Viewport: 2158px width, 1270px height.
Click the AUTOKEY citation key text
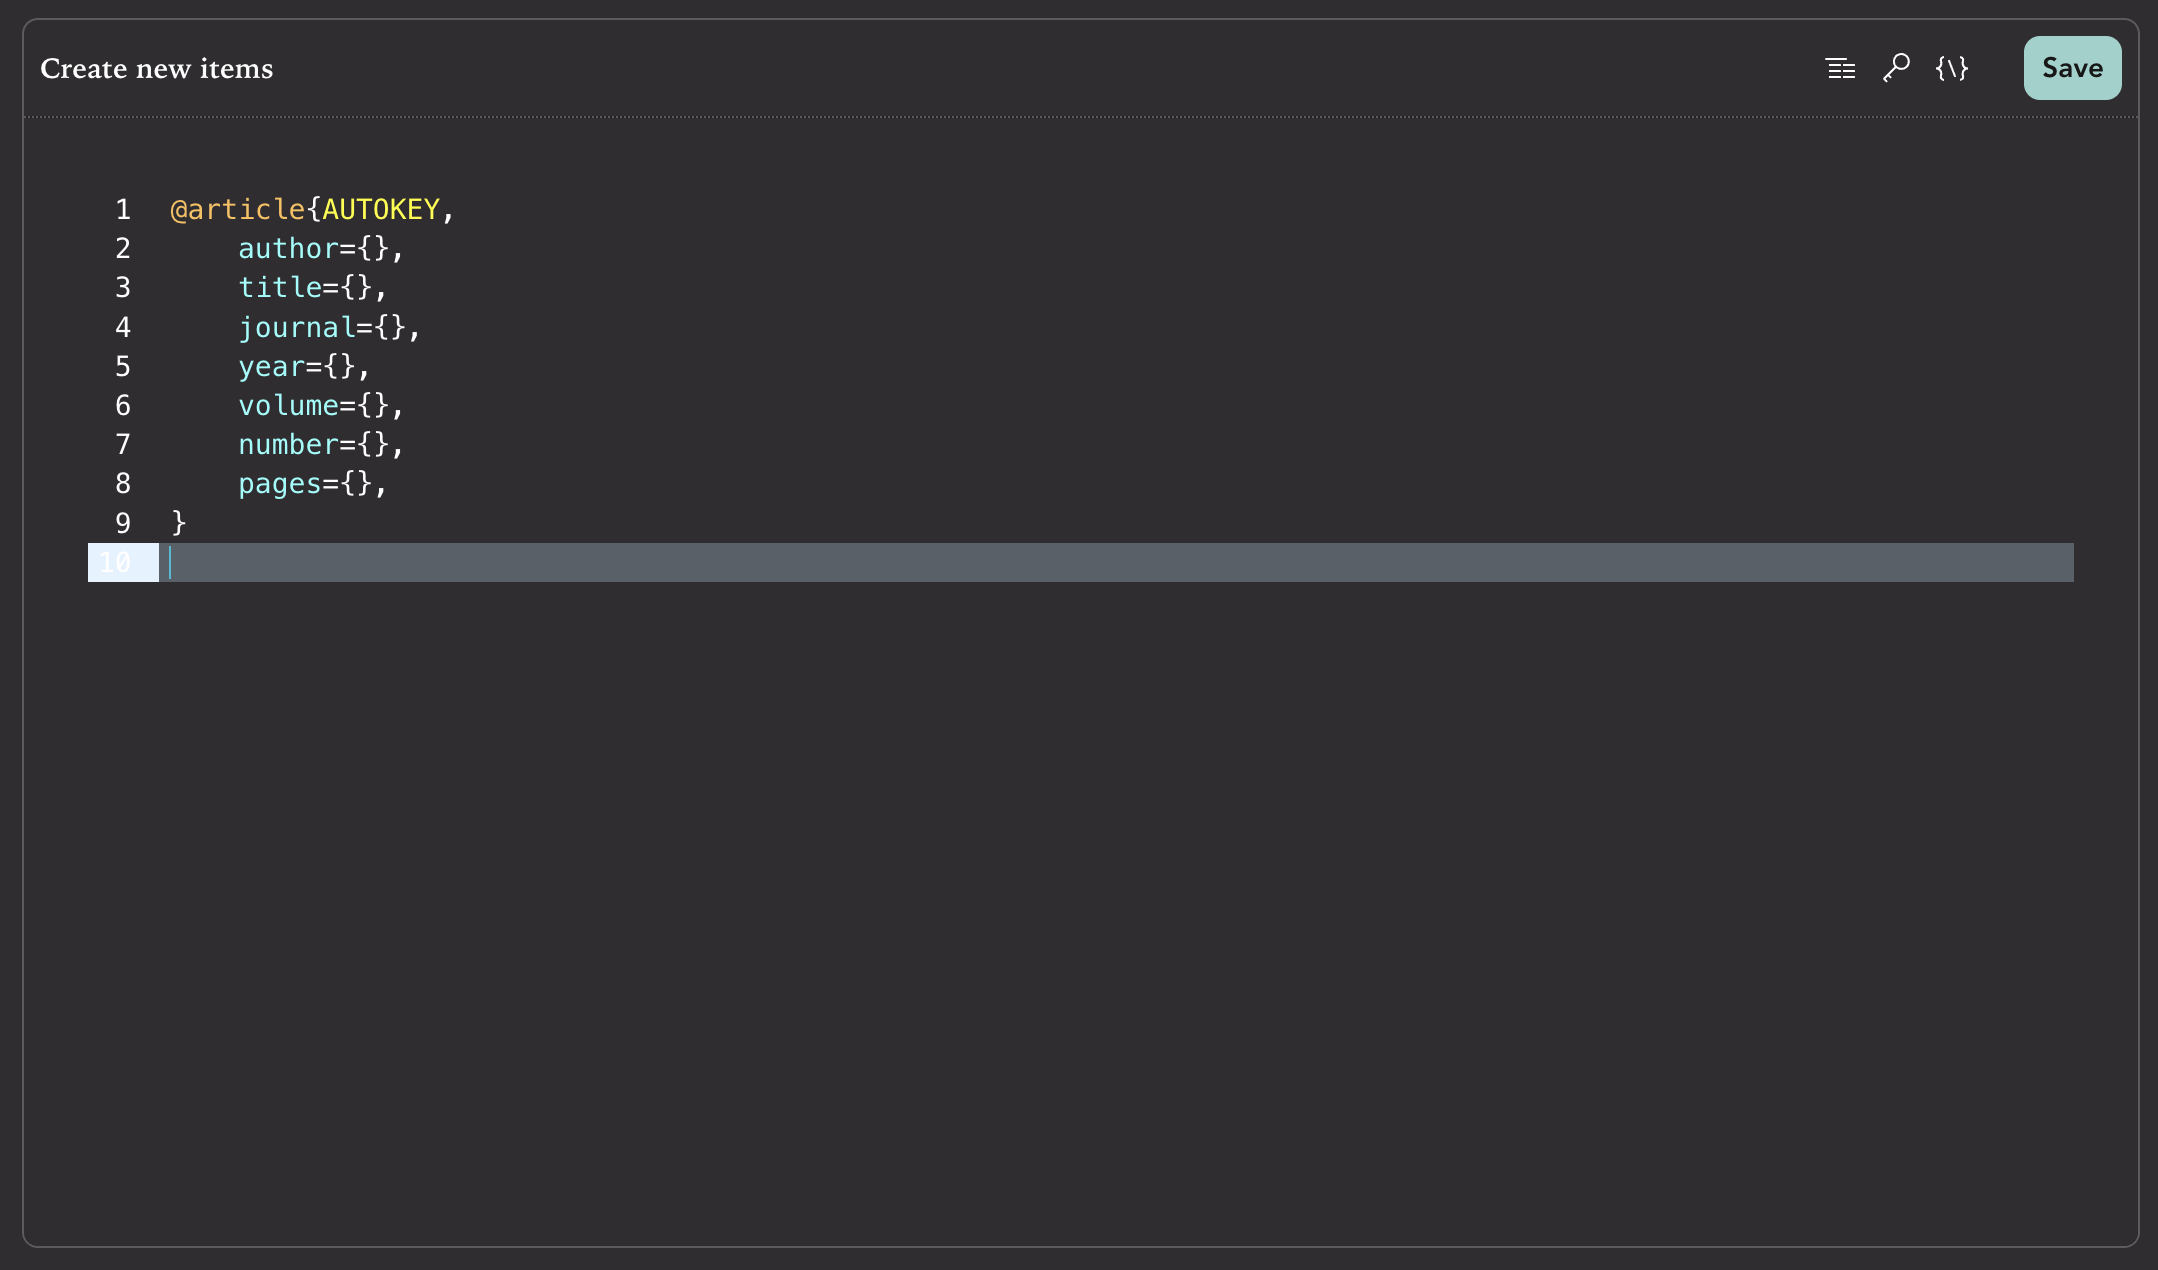tap(380, 209)
